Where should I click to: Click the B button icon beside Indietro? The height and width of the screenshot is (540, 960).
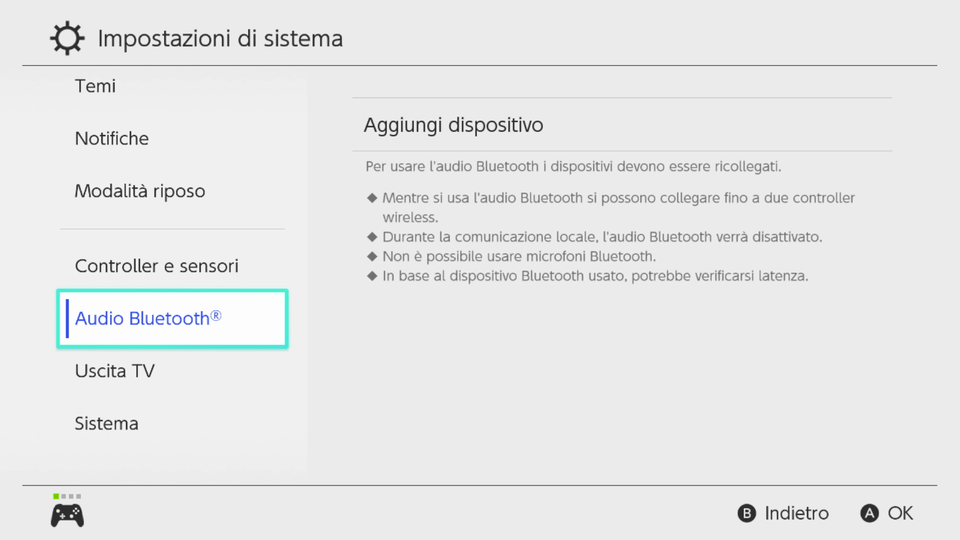coord(746,513)
